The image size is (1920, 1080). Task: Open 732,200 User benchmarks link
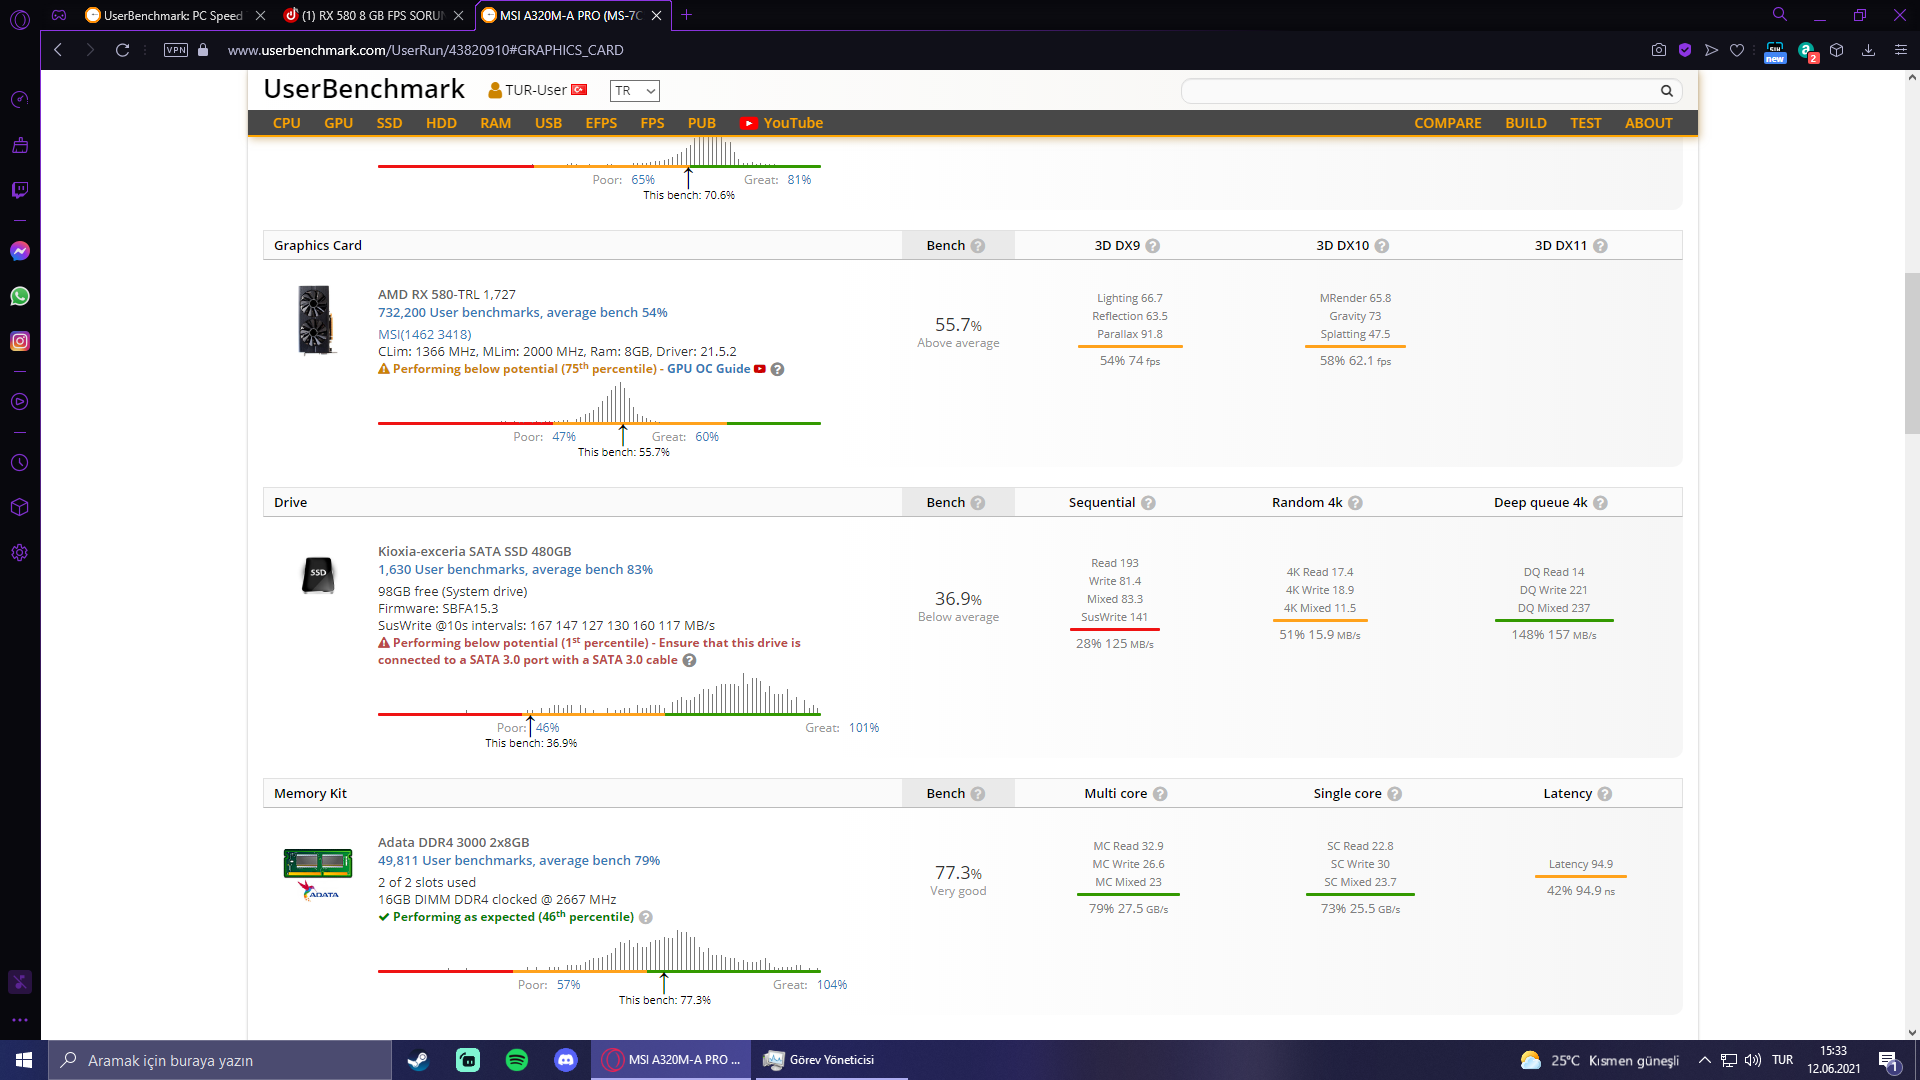(522, 313)
